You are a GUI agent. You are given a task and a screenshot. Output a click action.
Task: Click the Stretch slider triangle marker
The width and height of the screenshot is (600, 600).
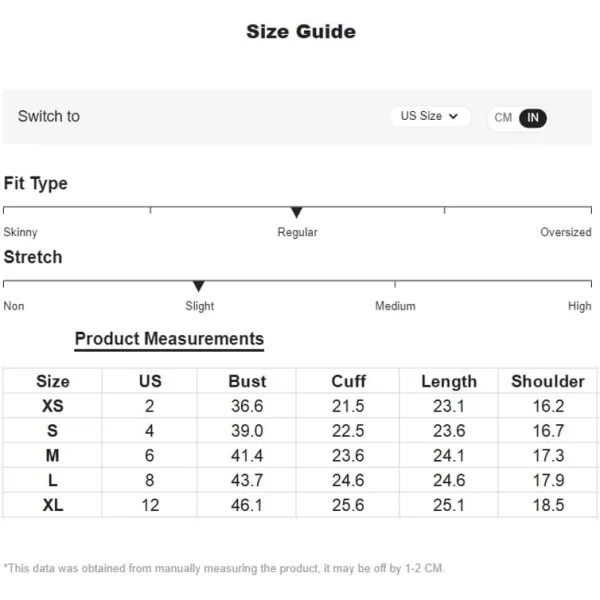pos(198,286)
